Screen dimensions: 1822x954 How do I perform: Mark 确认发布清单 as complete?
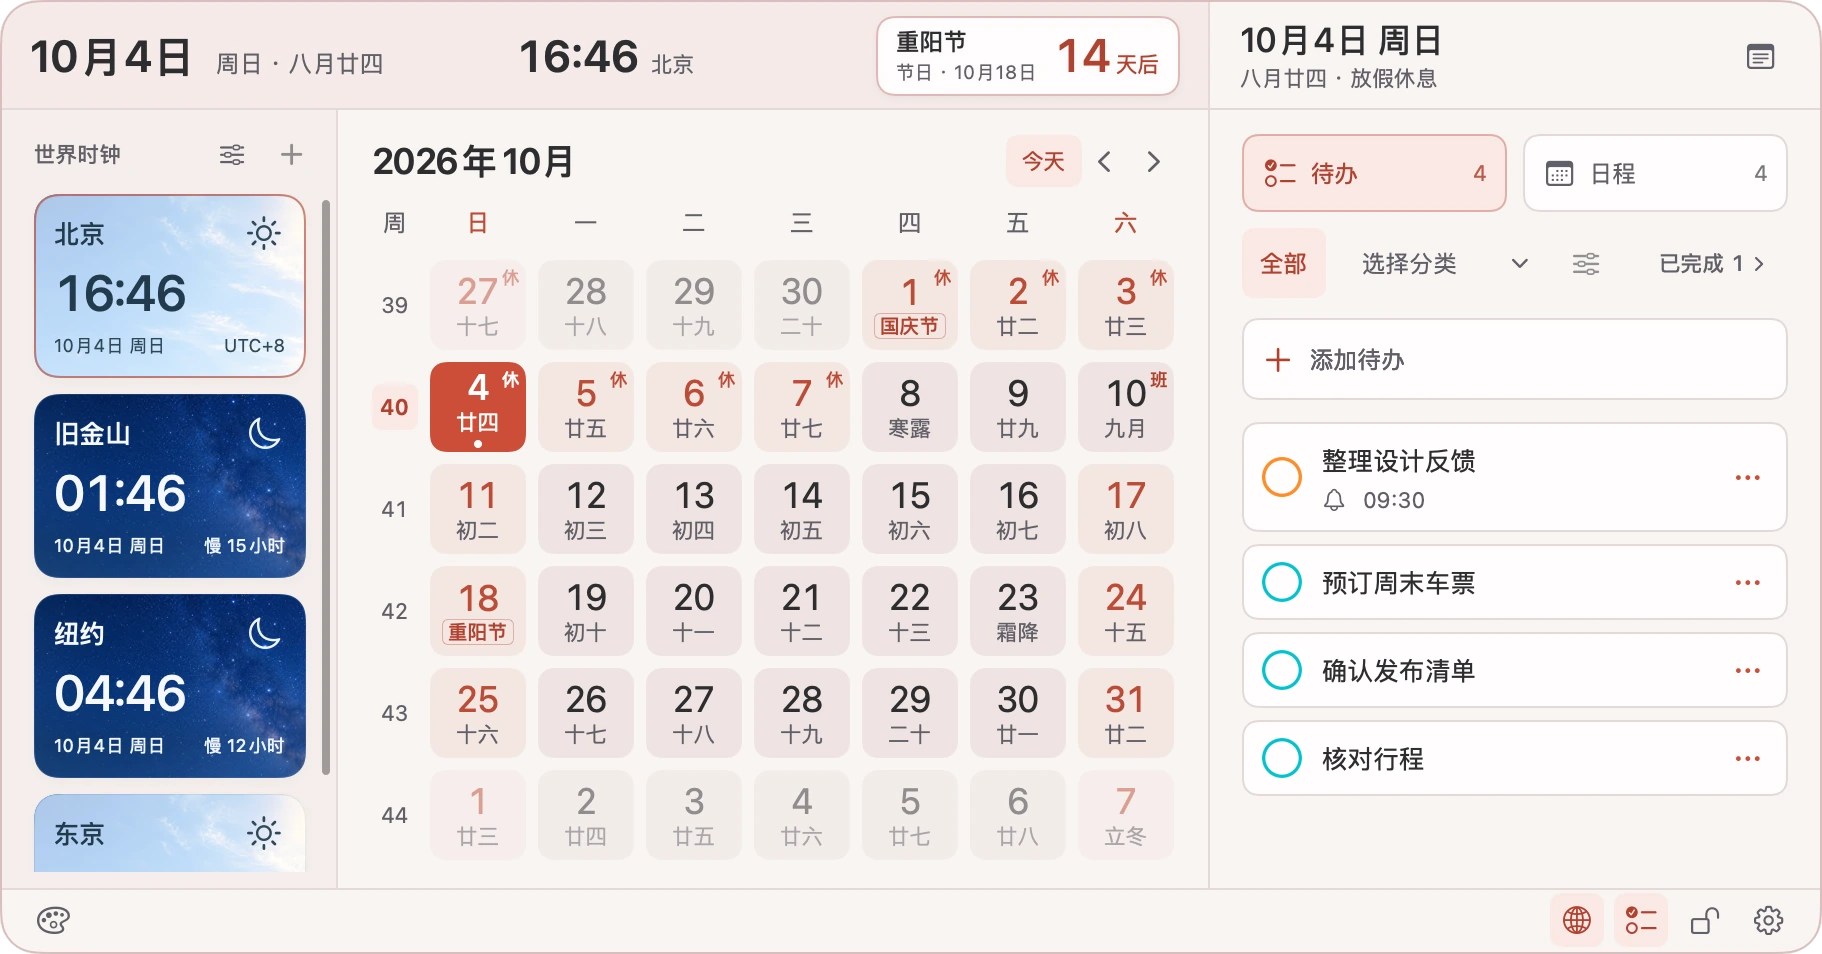[1282, 670]
